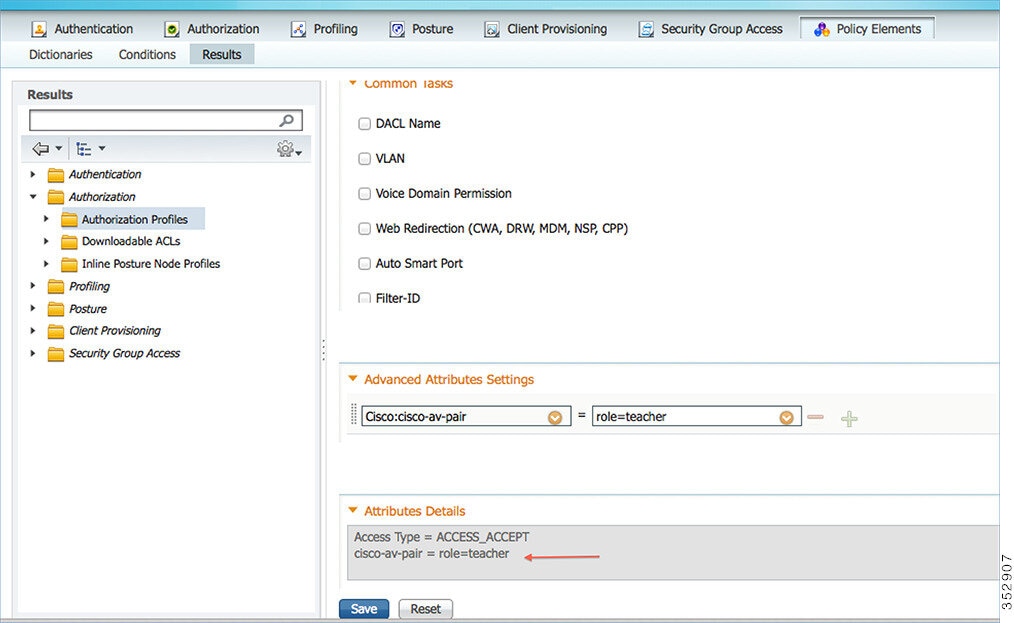
Task: Collapse the Attributes Details section
Action: [x=353, y=510]
